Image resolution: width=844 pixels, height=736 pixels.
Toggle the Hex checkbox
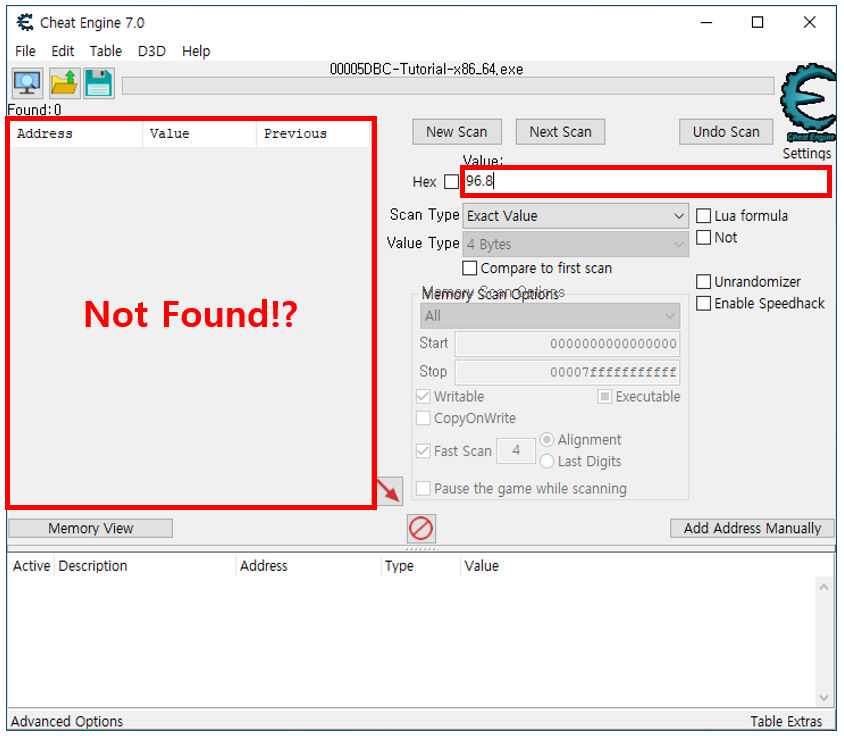click(x=451, y=181)
